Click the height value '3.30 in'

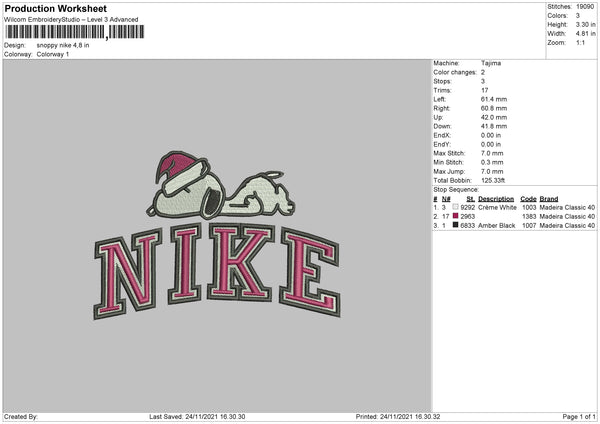[x=585, y=24]
